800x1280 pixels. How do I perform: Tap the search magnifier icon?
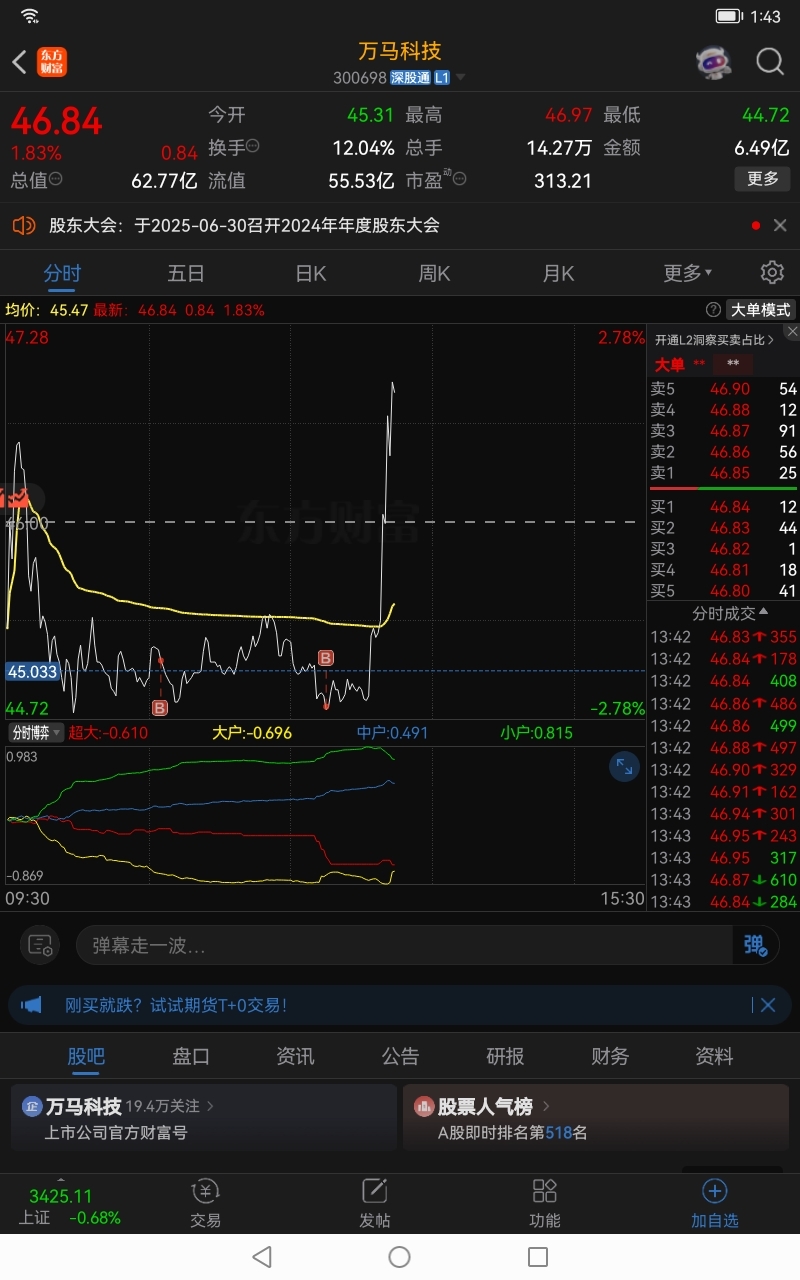(x=770, y=62)
